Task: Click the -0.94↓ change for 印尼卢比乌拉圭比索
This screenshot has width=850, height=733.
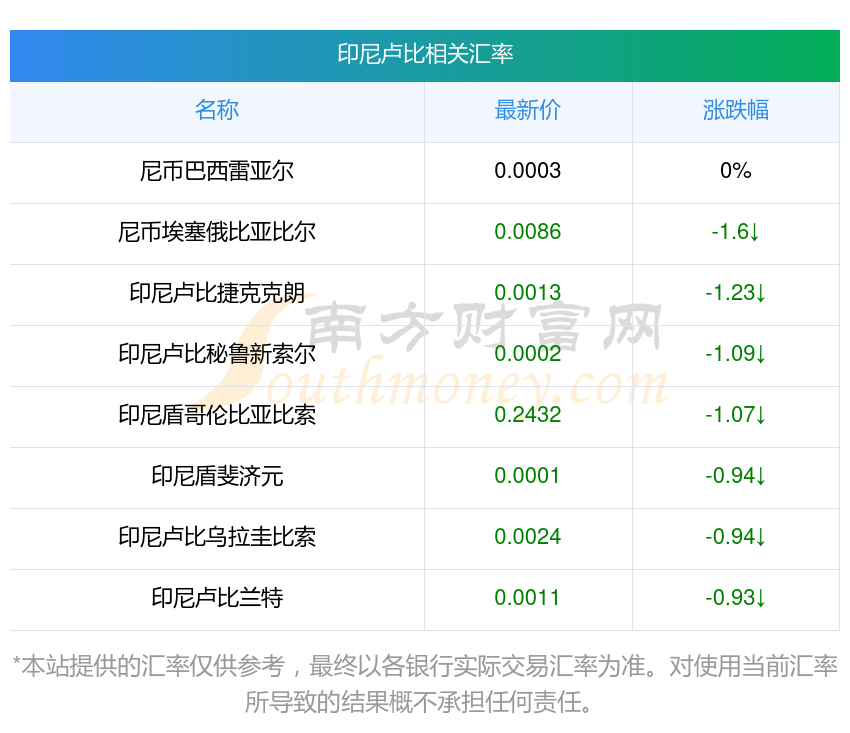Action: (x=736, y=537)
